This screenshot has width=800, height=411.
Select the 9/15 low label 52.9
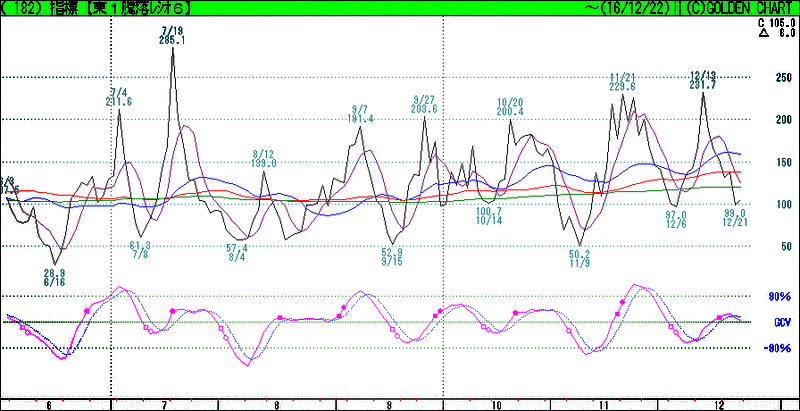(x=392, y=252)
